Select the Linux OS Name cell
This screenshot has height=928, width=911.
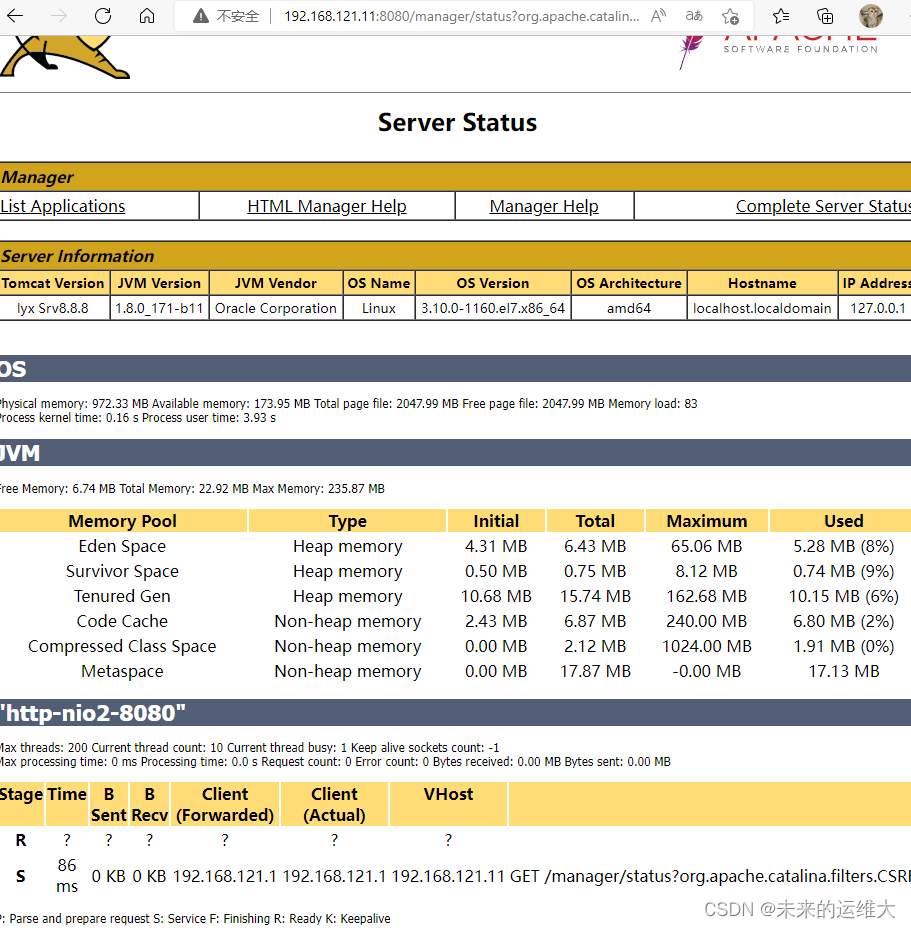coord(379,308)
